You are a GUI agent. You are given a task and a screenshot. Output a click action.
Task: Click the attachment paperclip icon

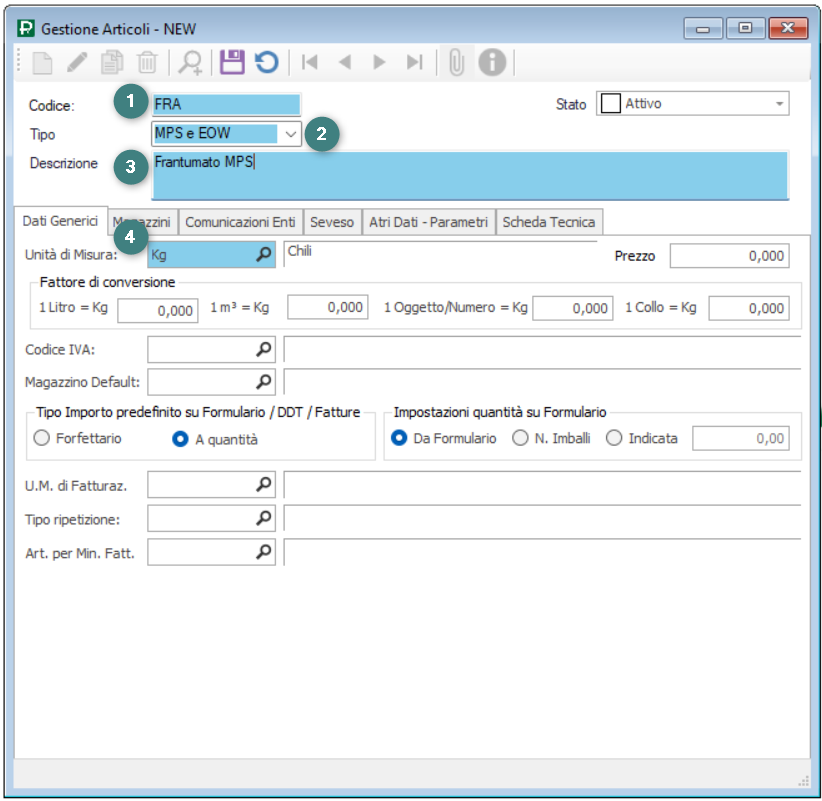click(x=457, y=63)
